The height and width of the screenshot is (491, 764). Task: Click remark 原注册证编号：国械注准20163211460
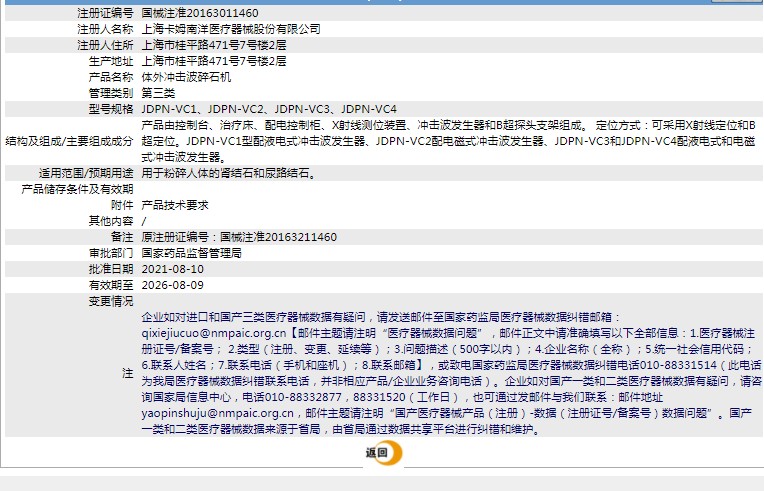pos(239,237)
